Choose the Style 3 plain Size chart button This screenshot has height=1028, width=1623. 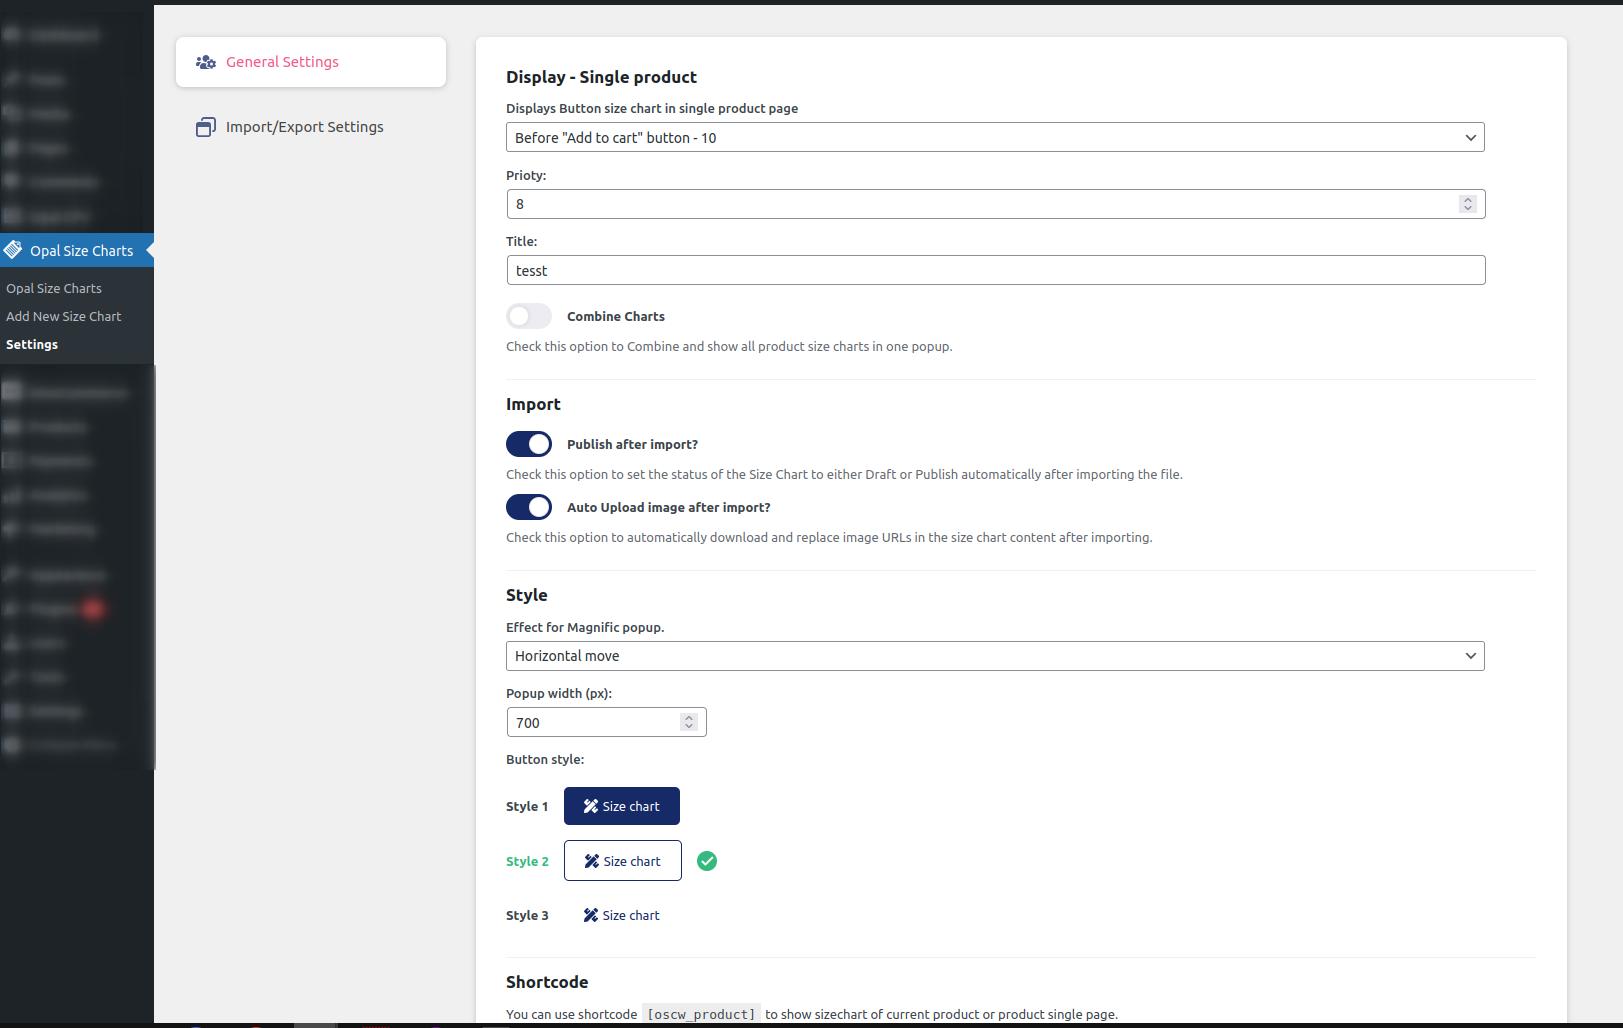pyautogui.click(x=622, y=915)
